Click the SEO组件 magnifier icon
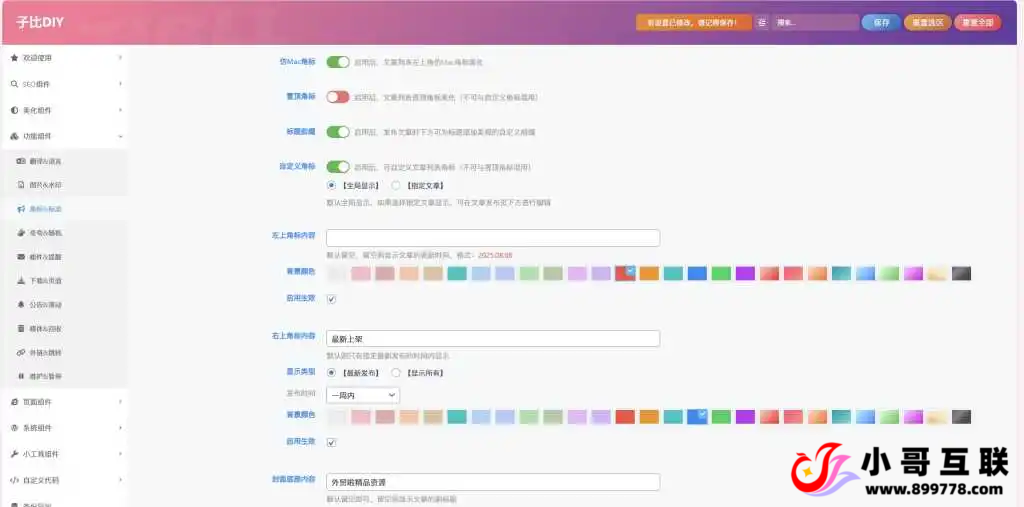Screen dimensions: 1024x507 pyautogui.click(x=14, y=84)
